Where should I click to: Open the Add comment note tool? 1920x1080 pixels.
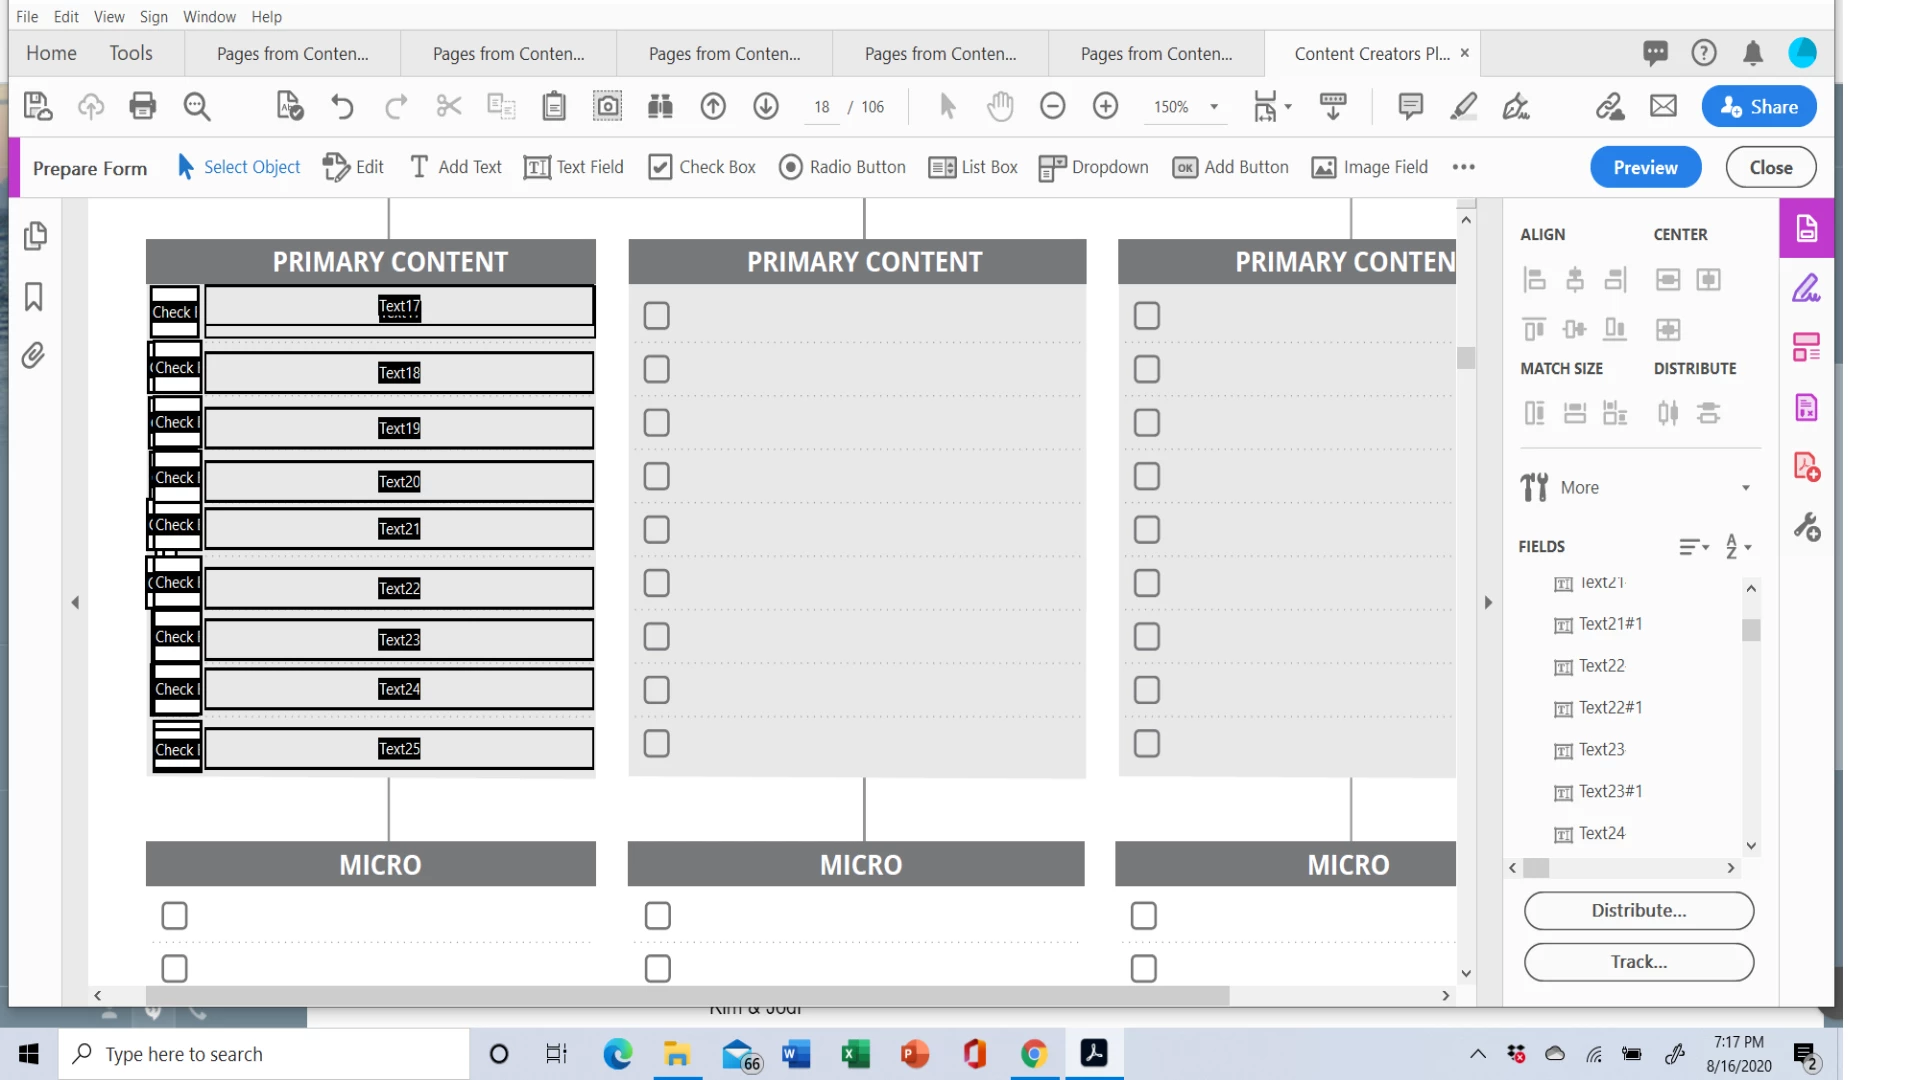(x=1410, y=106)
